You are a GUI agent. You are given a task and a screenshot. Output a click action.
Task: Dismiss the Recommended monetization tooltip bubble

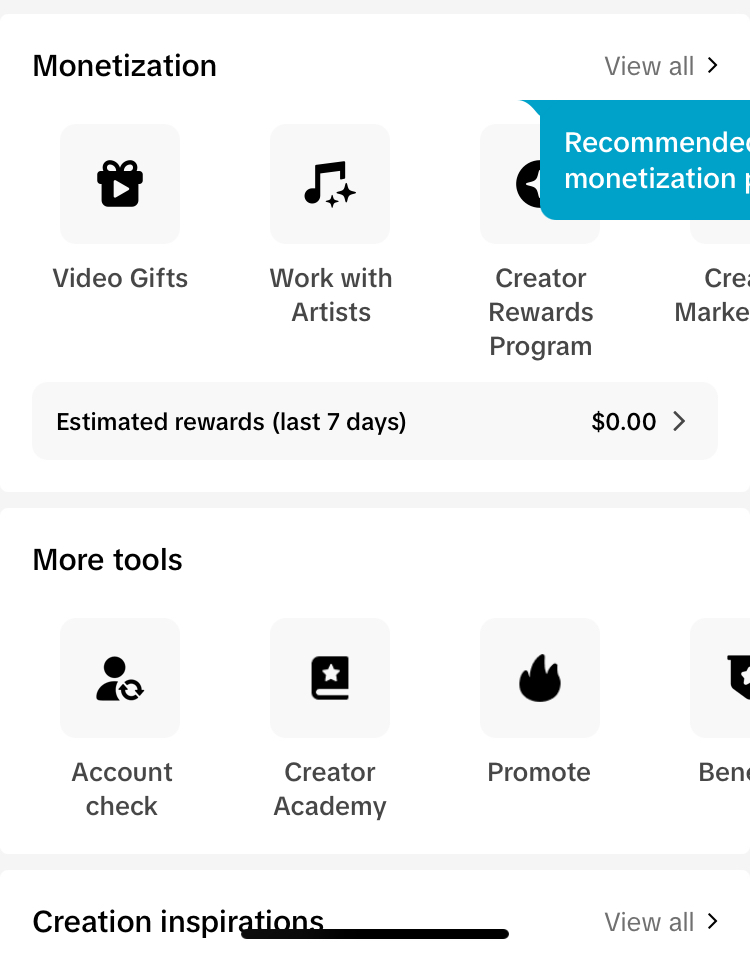tap(645, 160)
